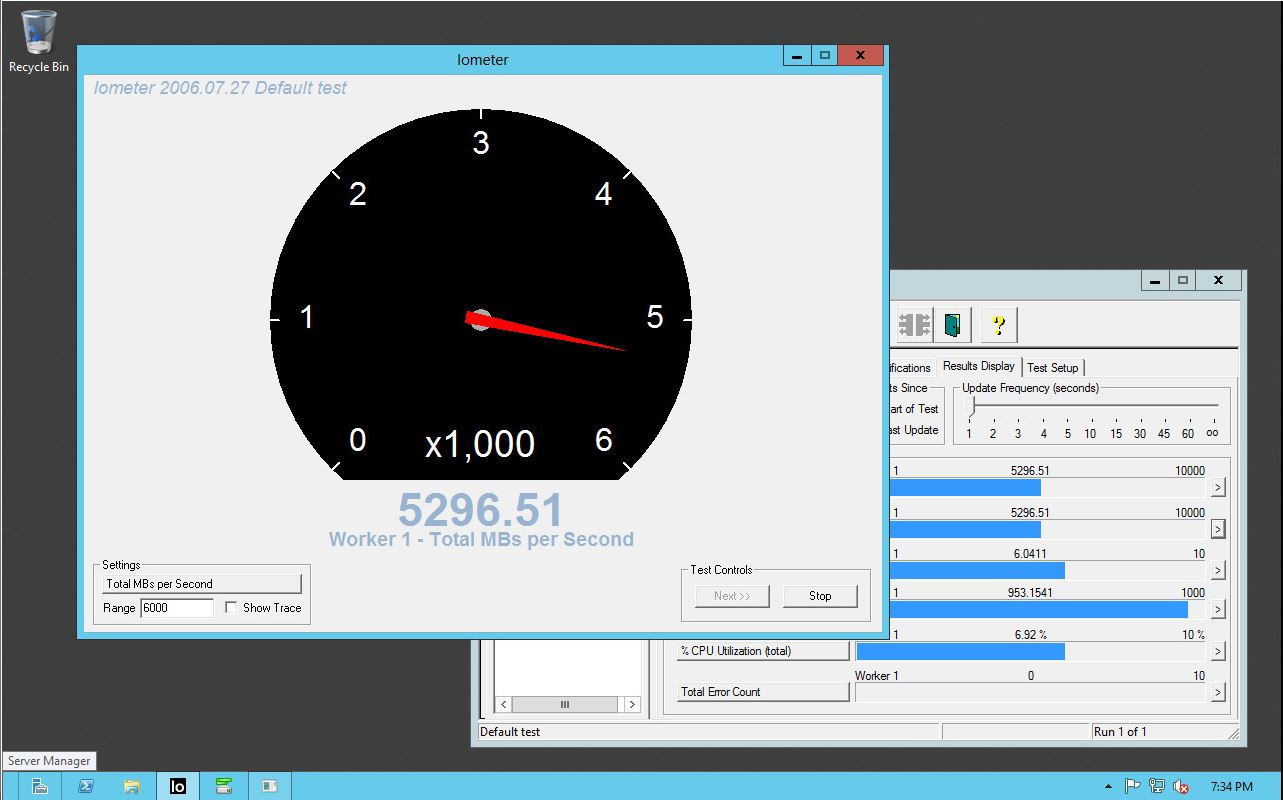1283x800 pixels.
Task: Click the horizontal scrollbar thumb in list pane
Action: [565, 705]
